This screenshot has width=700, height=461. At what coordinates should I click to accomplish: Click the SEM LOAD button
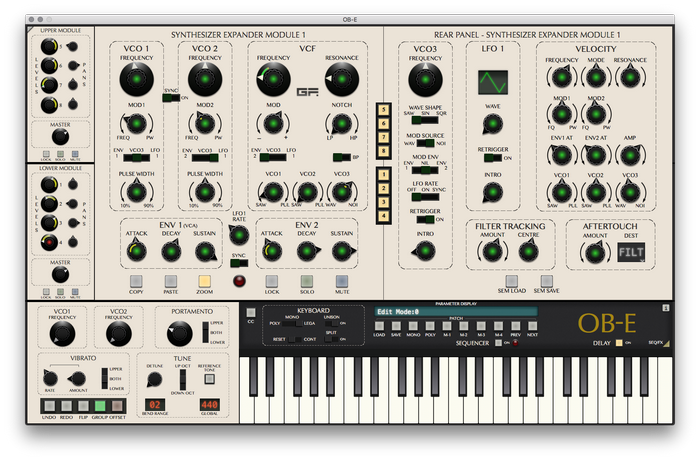click(512, 281)
